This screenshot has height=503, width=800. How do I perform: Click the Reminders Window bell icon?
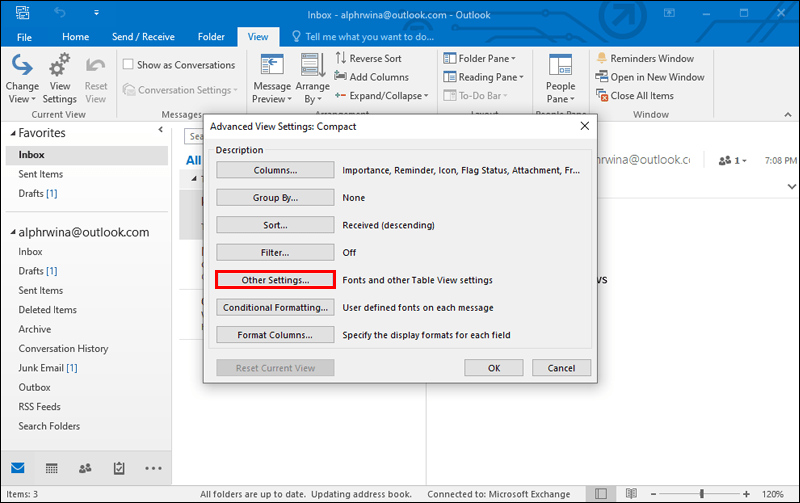602,58
